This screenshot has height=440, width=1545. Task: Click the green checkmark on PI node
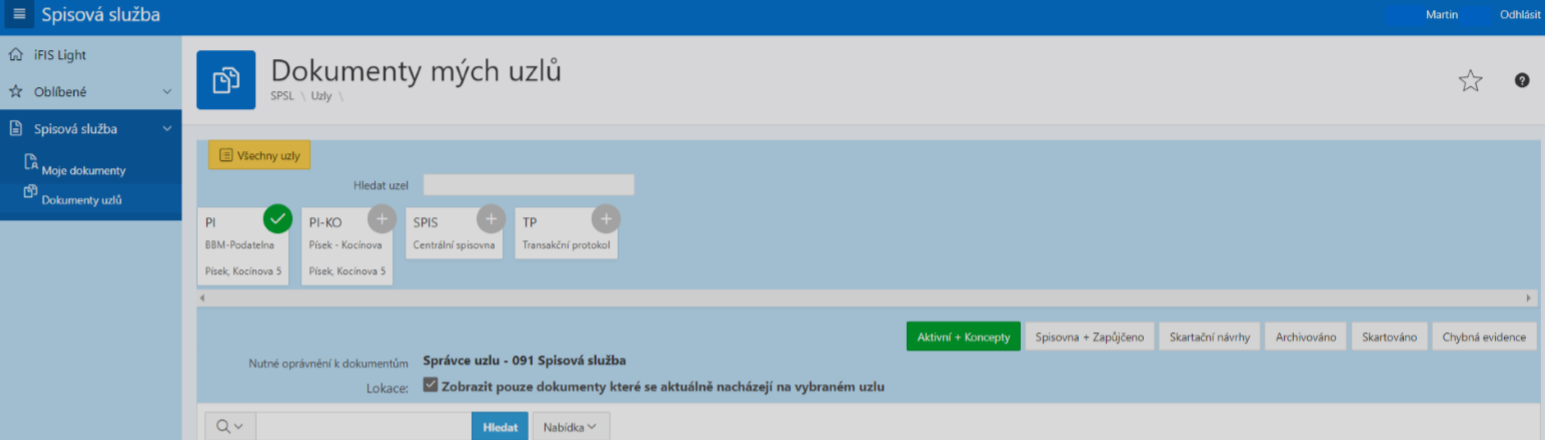click(x=278, y=217)
